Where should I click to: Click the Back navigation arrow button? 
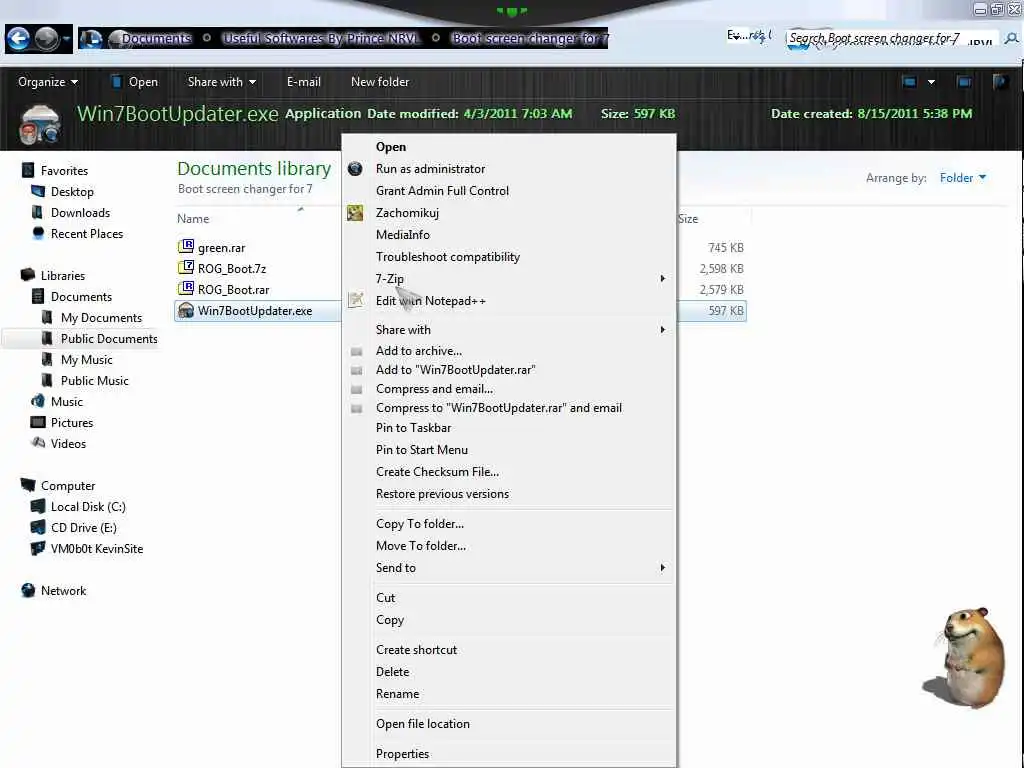tap(18, 39)
